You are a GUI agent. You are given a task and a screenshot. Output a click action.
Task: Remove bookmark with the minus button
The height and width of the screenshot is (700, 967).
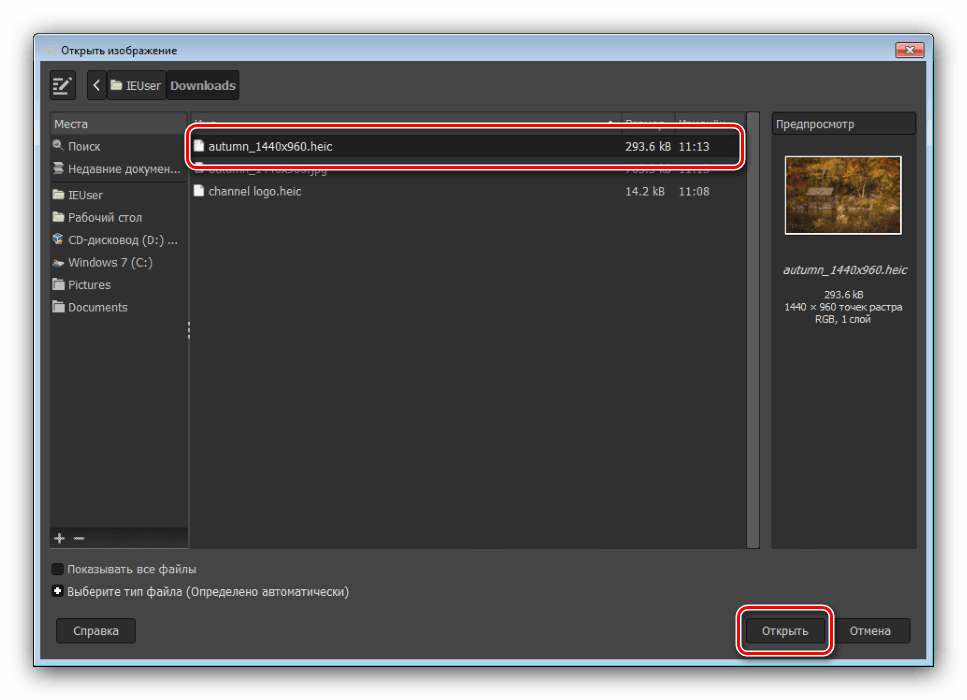79,538
